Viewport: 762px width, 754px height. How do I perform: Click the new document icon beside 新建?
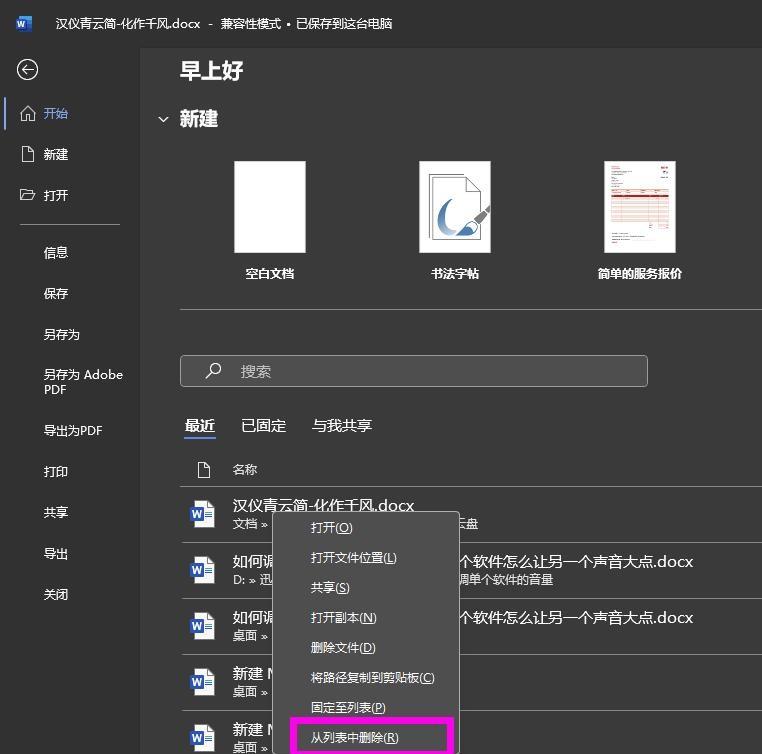tap(28, 154)
